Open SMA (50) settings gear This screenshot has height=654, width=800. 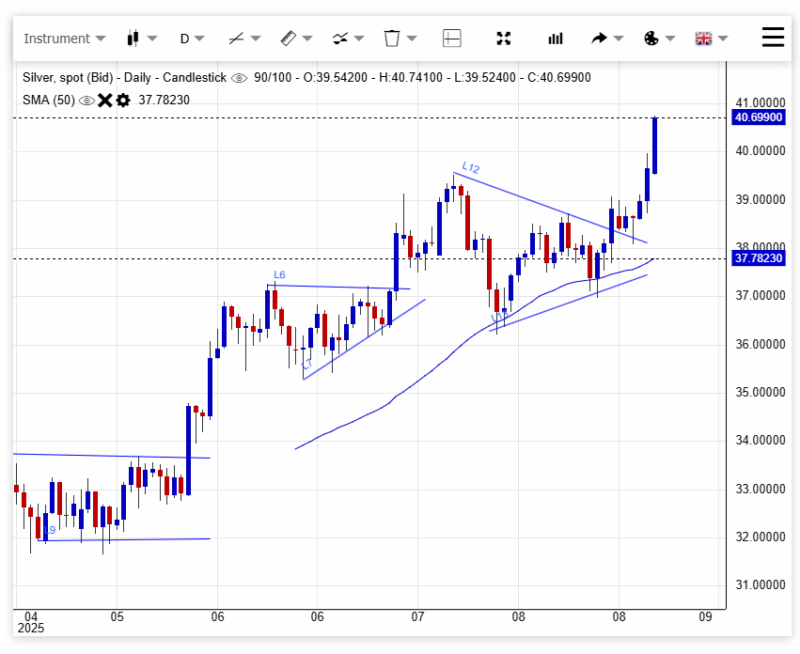coord(123,100)
